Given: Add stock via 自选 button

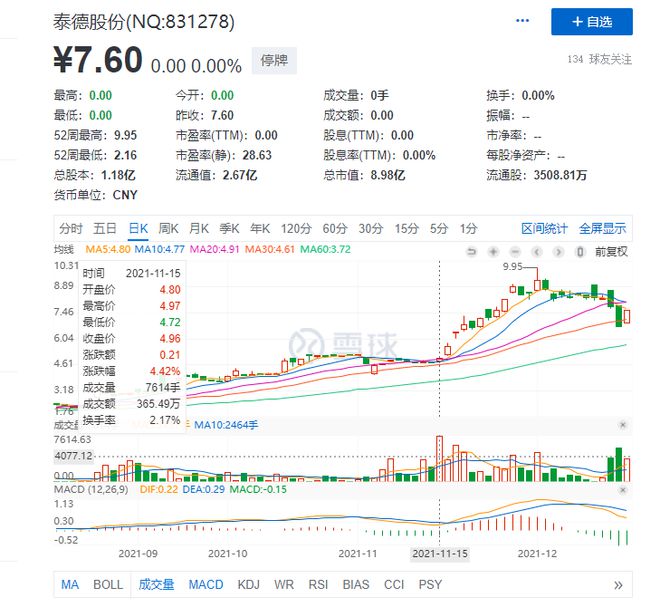Looking at the screenshot, I should click(x=592, y=21).
